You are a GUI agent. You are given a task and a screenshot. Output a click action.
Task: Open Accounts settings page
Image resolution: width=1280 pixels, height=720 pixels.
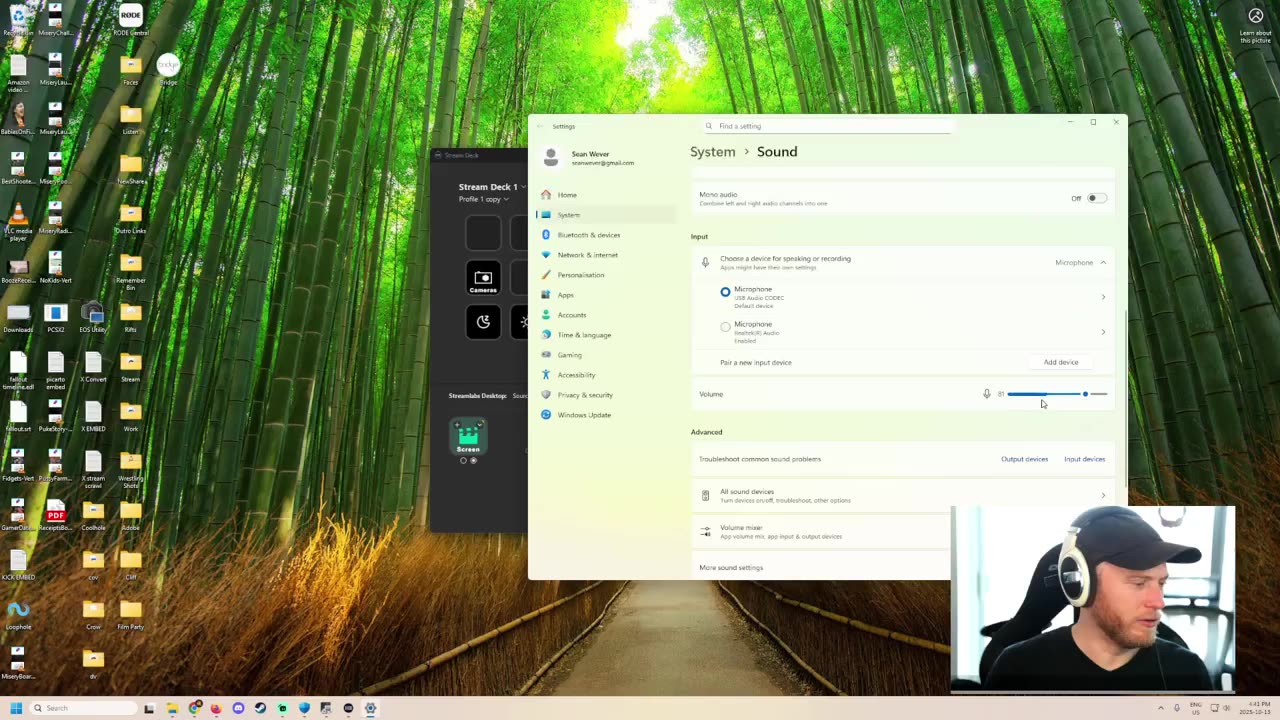606,315
